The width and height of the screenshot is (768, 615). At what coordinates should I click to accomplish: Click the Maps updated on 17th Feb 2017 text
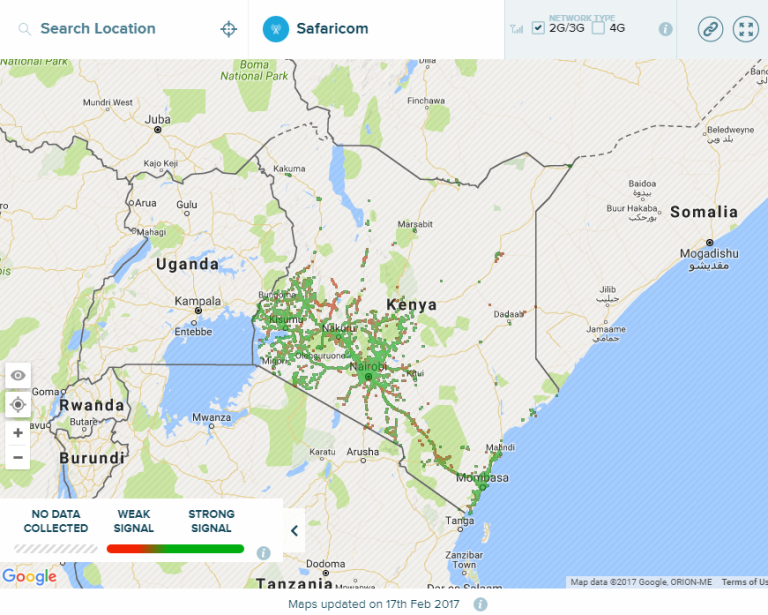pyautogui.click(x=374, y=604)
